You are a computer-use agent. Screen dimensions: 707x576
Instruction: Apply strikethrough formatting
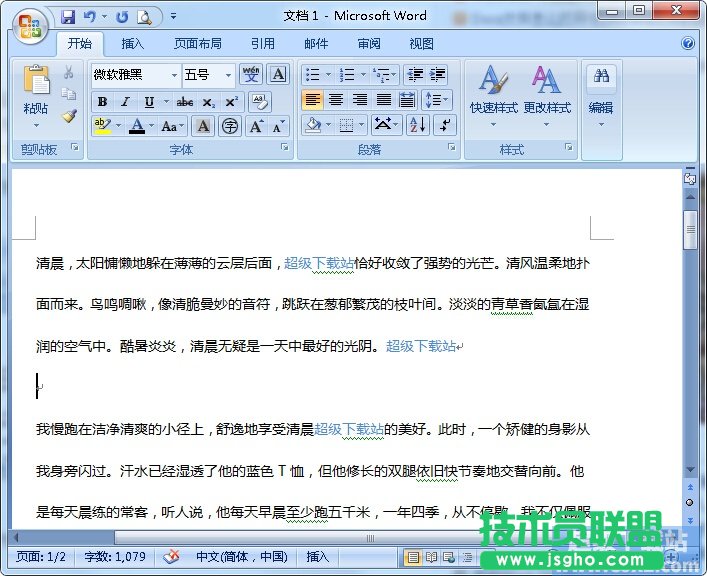[185, 102]
